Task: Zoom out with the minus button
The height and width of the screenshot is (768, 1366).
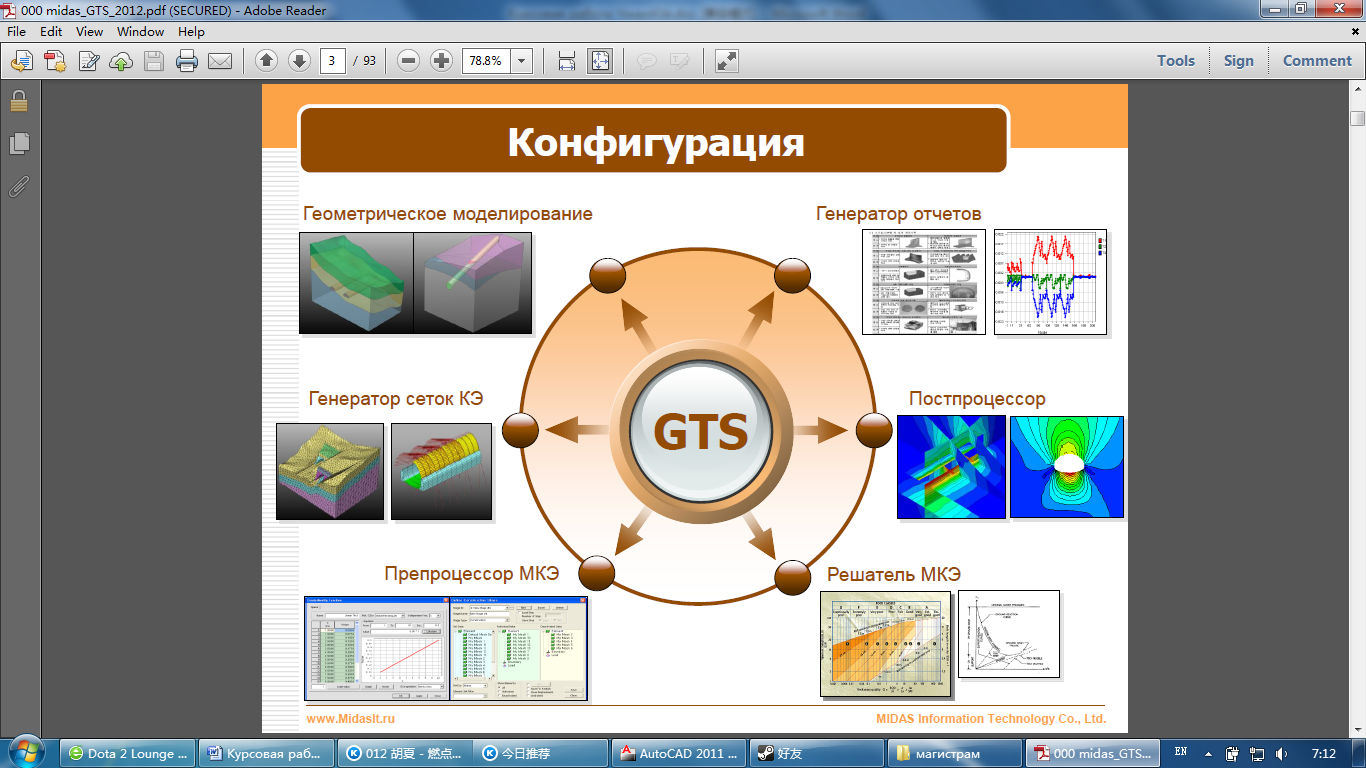Action: 408,61
